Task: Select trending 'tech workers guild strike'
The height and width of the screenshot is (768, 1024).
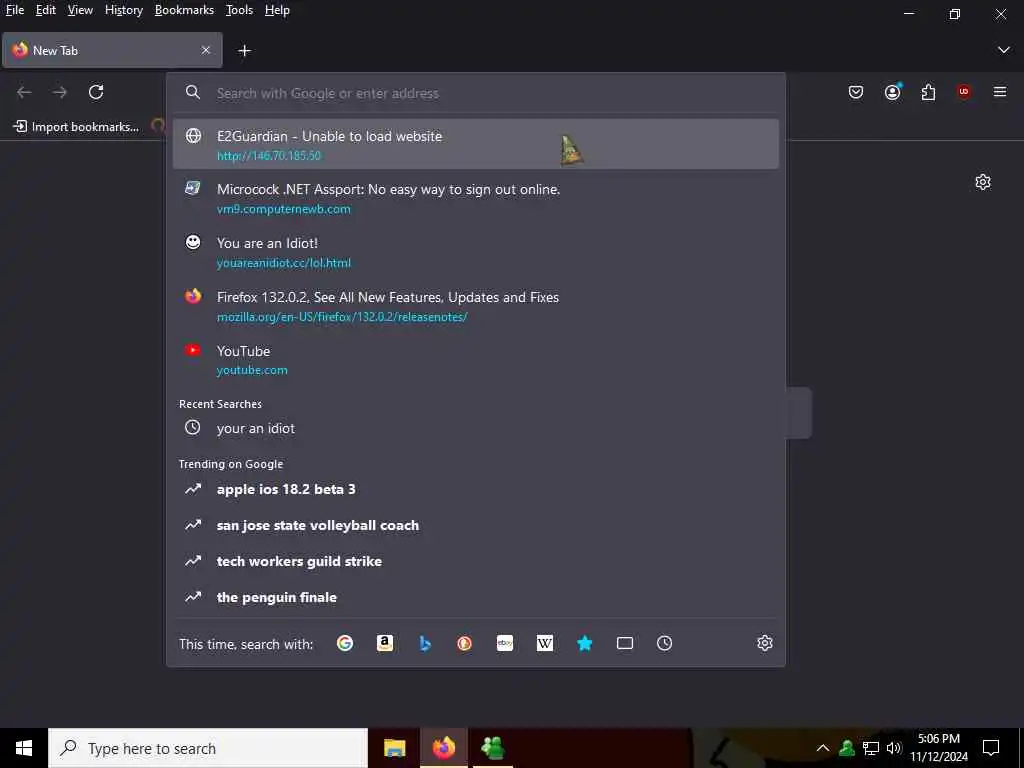Action: pyautogui.click(x=475, y=561)
